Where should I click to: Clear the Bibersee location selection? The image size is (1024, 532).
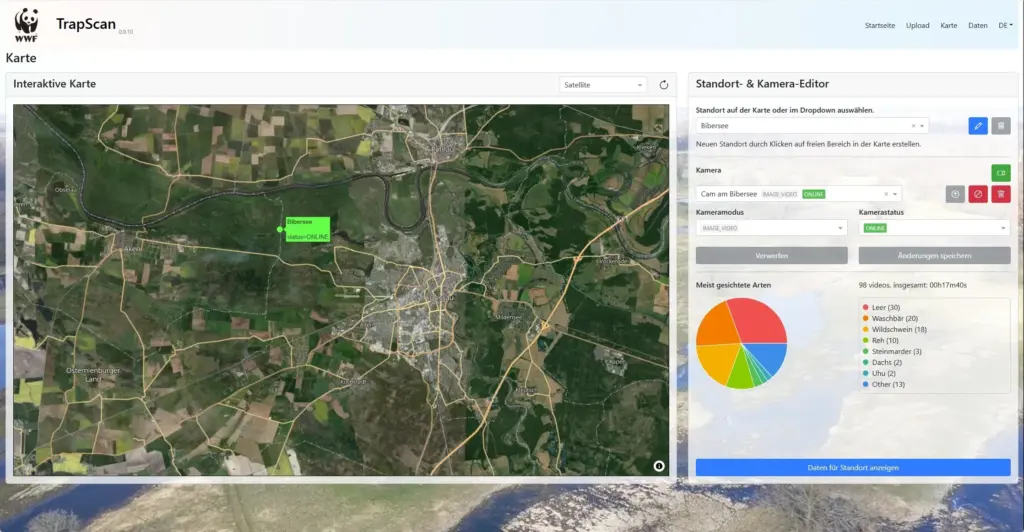tap(913, 126)
